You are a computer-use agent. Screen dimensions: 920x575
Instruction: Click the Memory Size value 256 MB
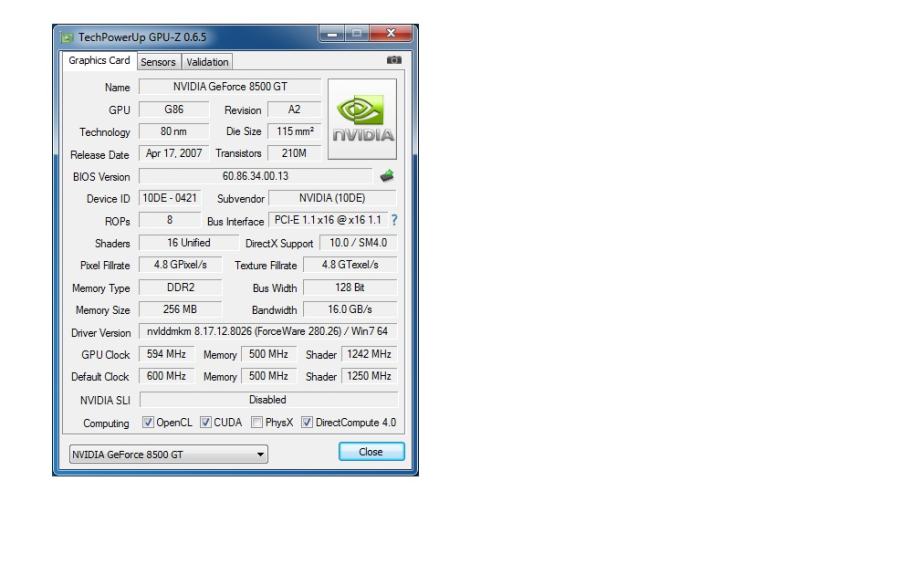[x=180, y=309]
